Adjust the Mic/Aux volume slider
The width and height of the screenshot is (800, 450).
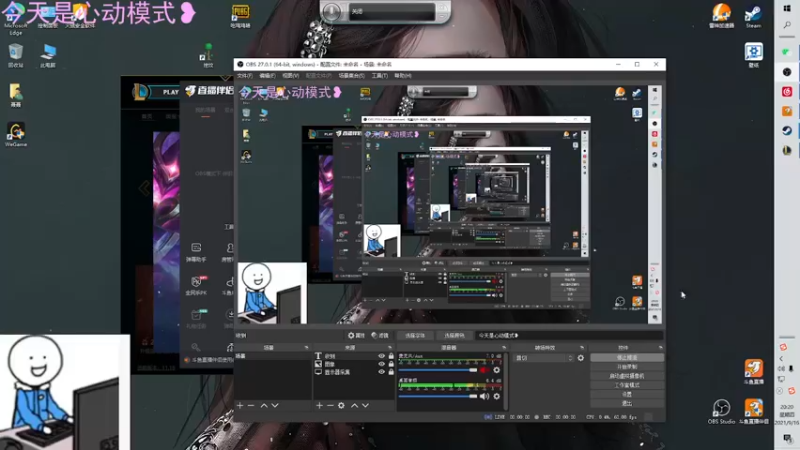coord(438,370)
